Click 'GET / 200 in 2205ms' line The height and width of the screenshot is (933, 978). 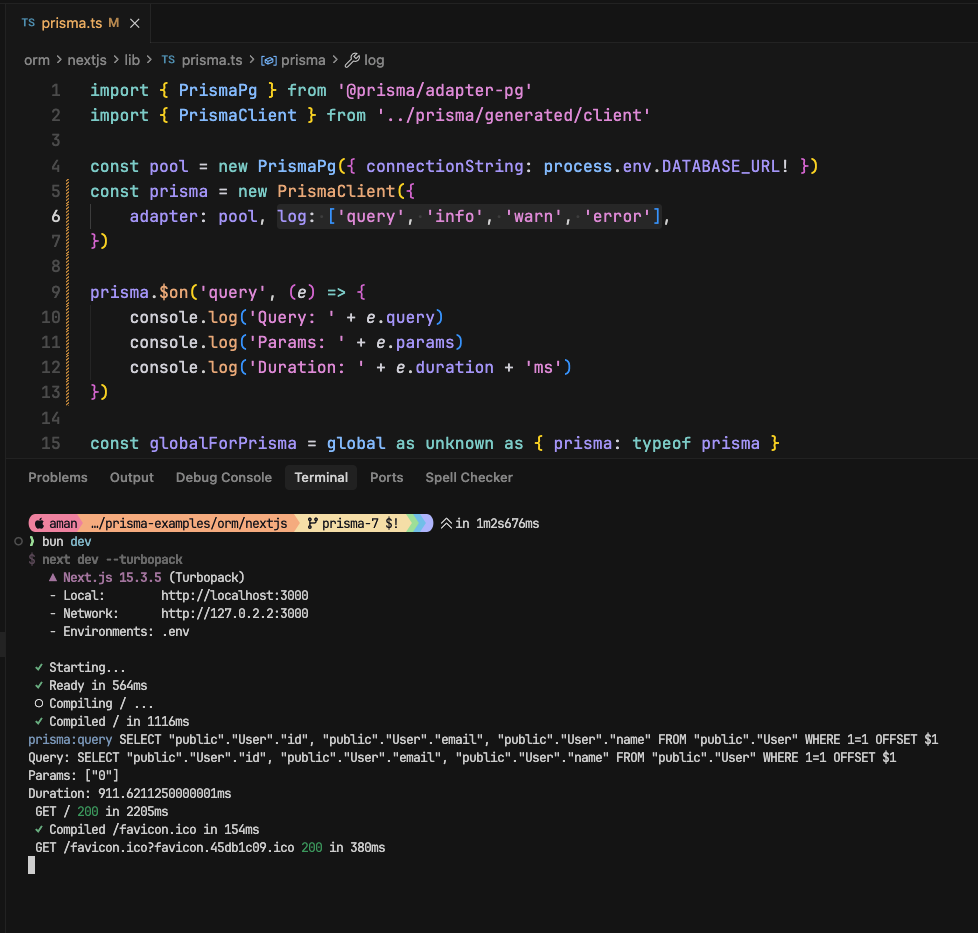pos(102,812)
